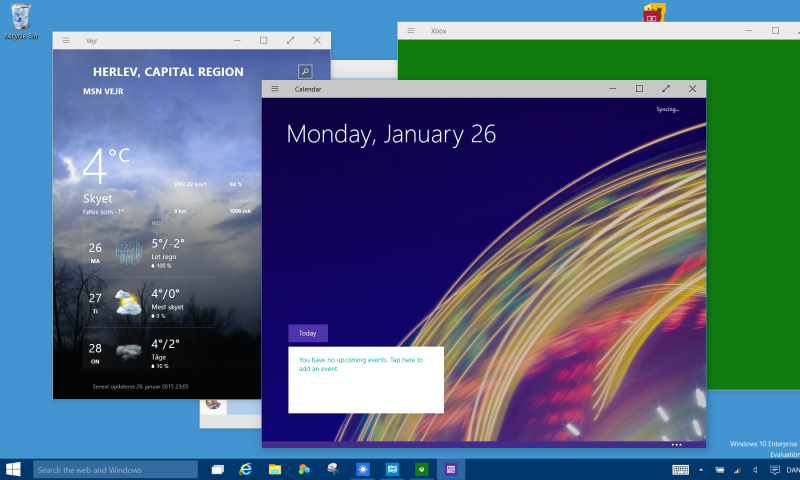Toggle full-screen arrow in Vejr title bar

coord(290,40)
